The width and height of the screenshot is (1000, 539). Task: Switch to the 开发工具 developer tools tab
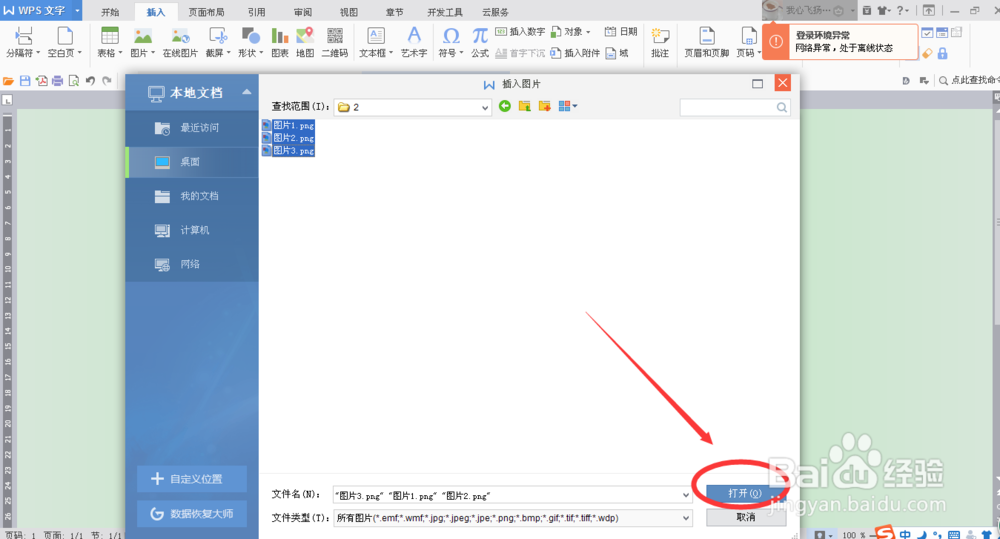(x=445, y=12)
